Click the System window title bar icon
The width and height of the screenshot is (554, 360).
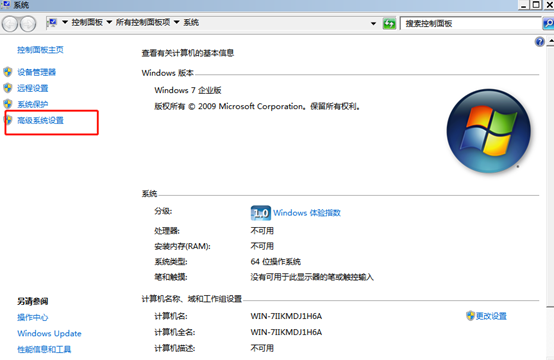pyautogui.click(x=6, y=5)
